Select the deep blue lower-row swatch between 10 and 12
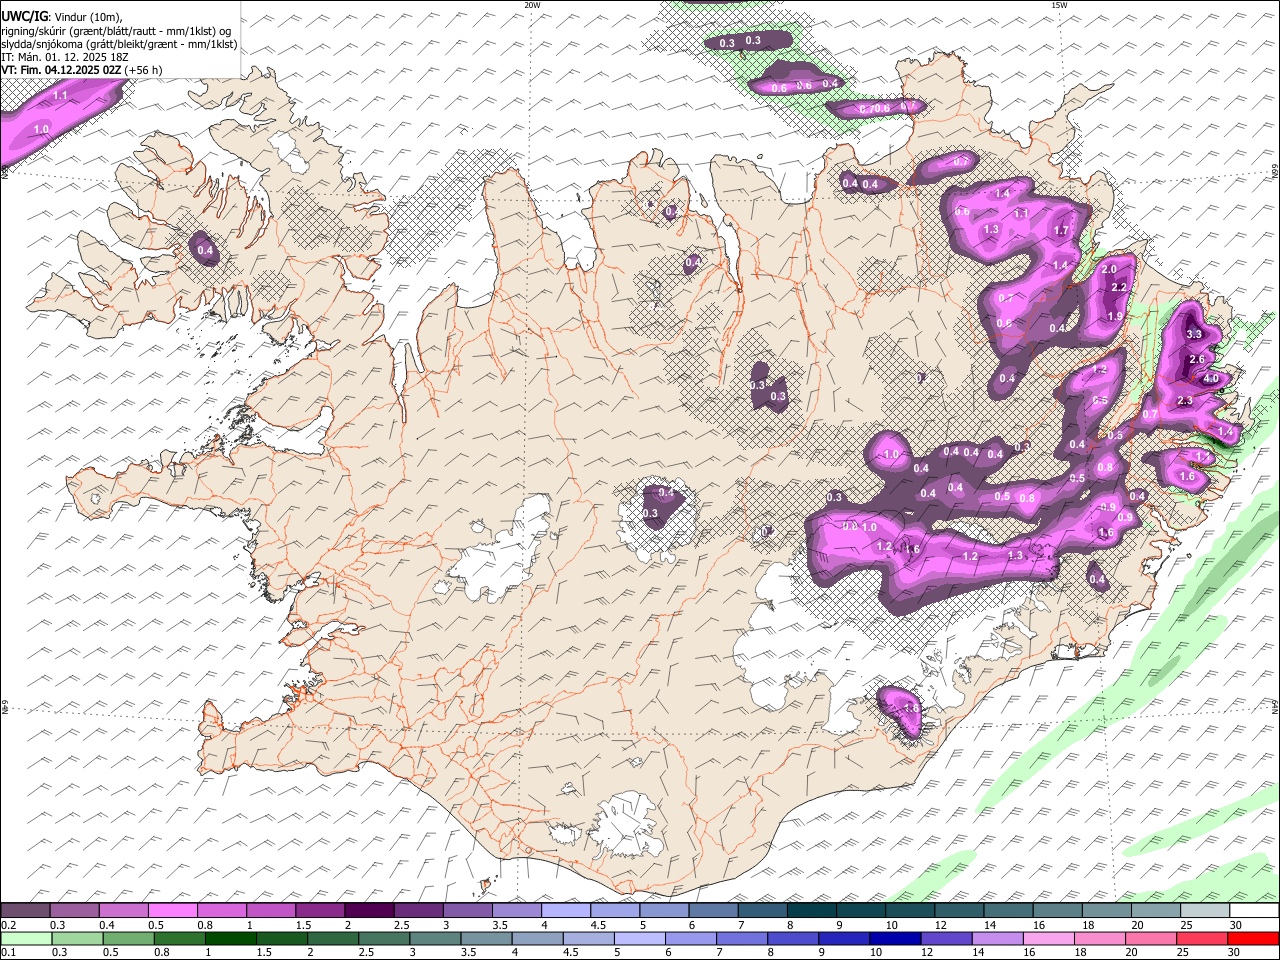Image resolution: width=1280 pixels, height=960 pixels. tap(894, 939)
